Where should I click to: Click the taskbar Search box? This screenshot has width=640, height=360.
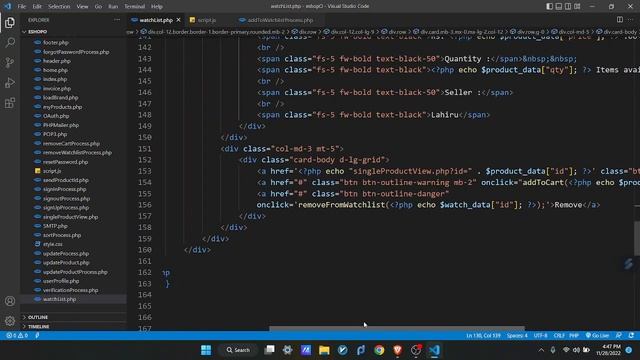point(238,350)
